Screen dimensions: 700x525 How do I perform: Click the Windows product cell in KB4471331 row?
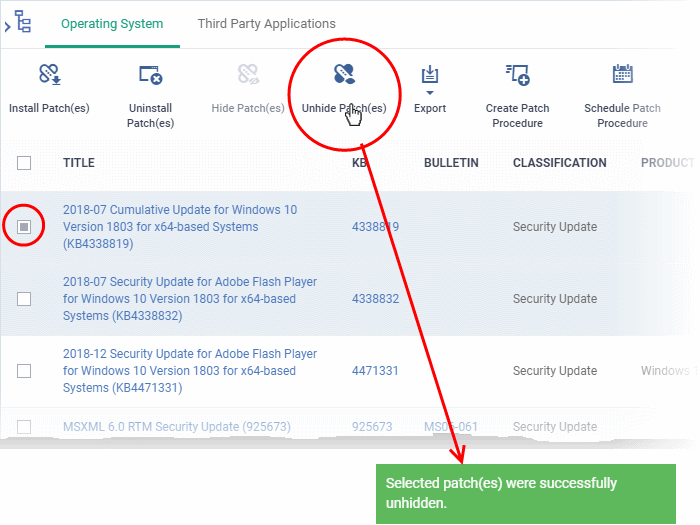[667, 371]
